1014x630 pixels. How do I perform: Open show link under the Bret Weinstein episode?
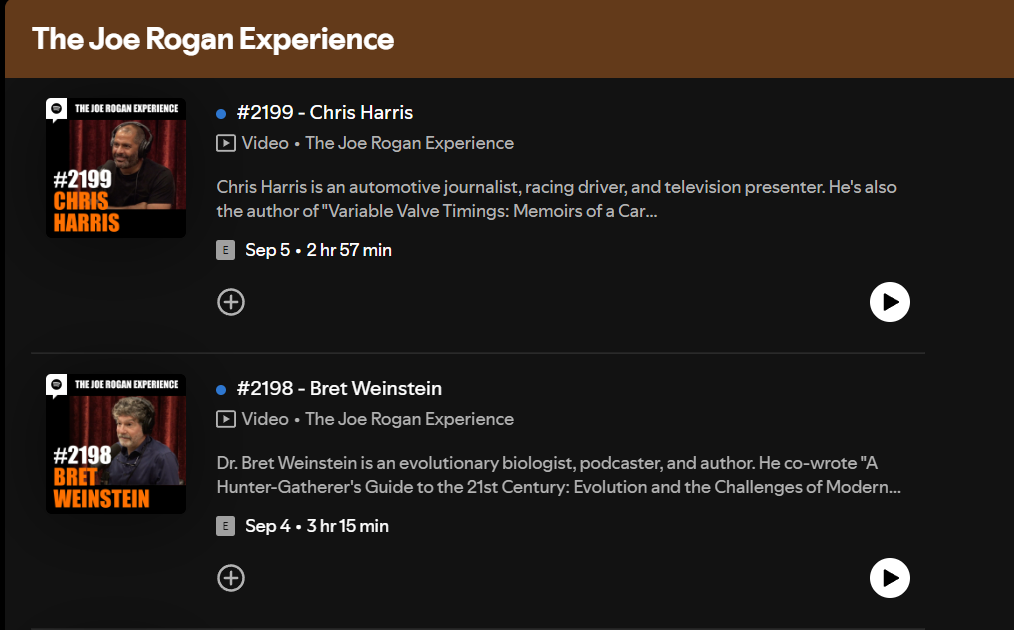click(x=409, y=419)
